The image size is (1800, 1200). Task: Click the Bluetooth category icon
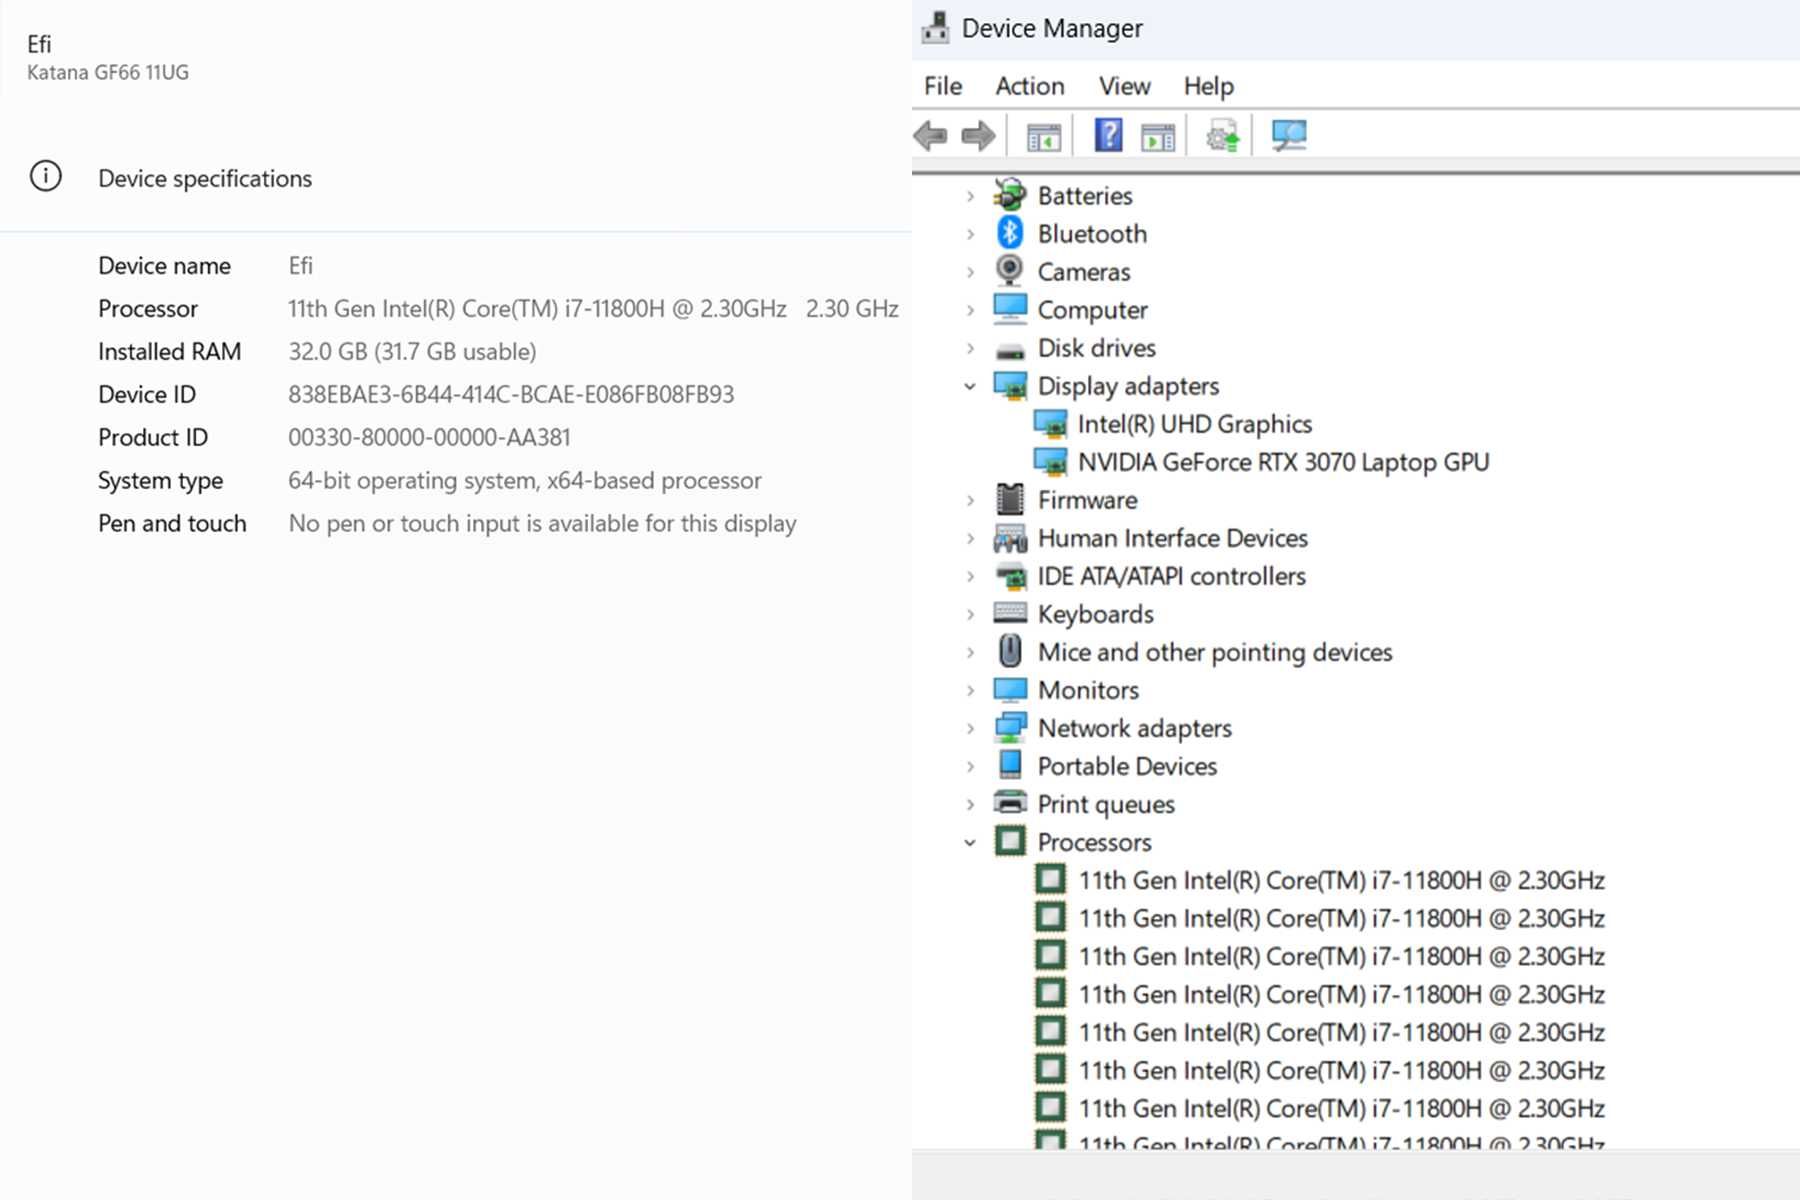[x=1010, y=233]
